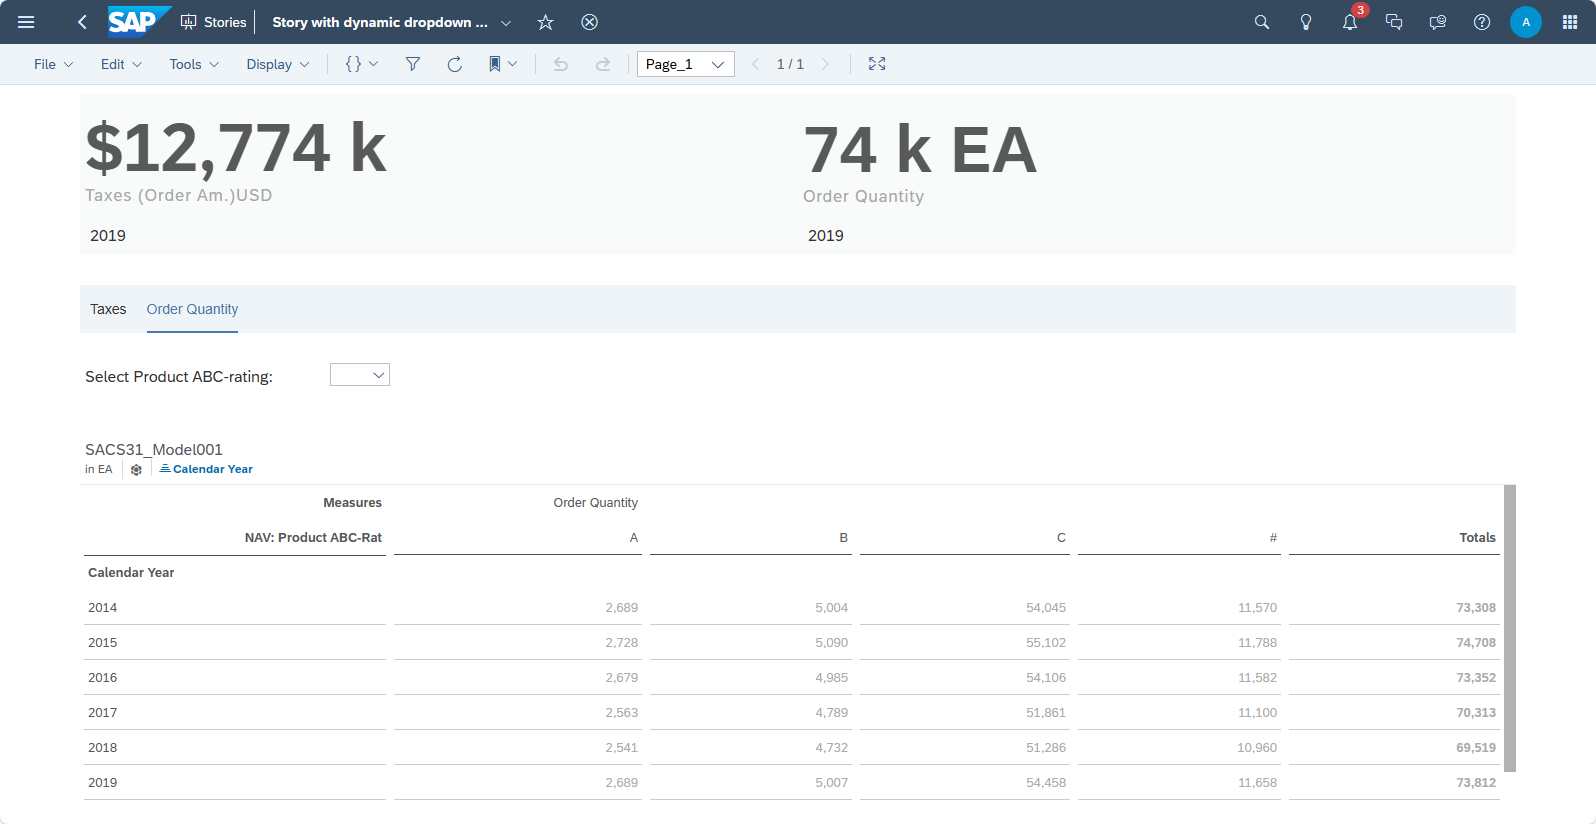Switch to the Taxes tab
Viewport: 1596px width, 824px height.
point(108,309)
